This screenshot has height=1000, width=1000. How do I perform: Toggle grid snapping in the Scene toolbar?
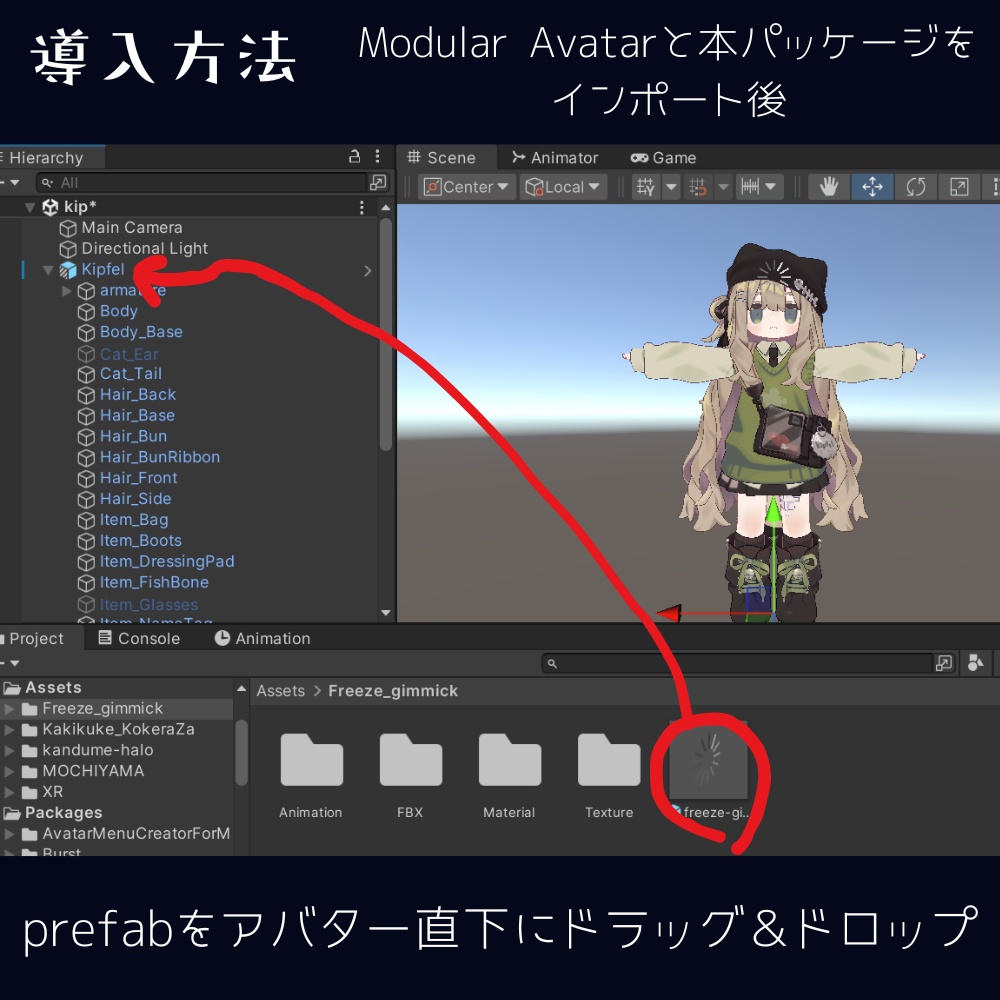point(647,186)
